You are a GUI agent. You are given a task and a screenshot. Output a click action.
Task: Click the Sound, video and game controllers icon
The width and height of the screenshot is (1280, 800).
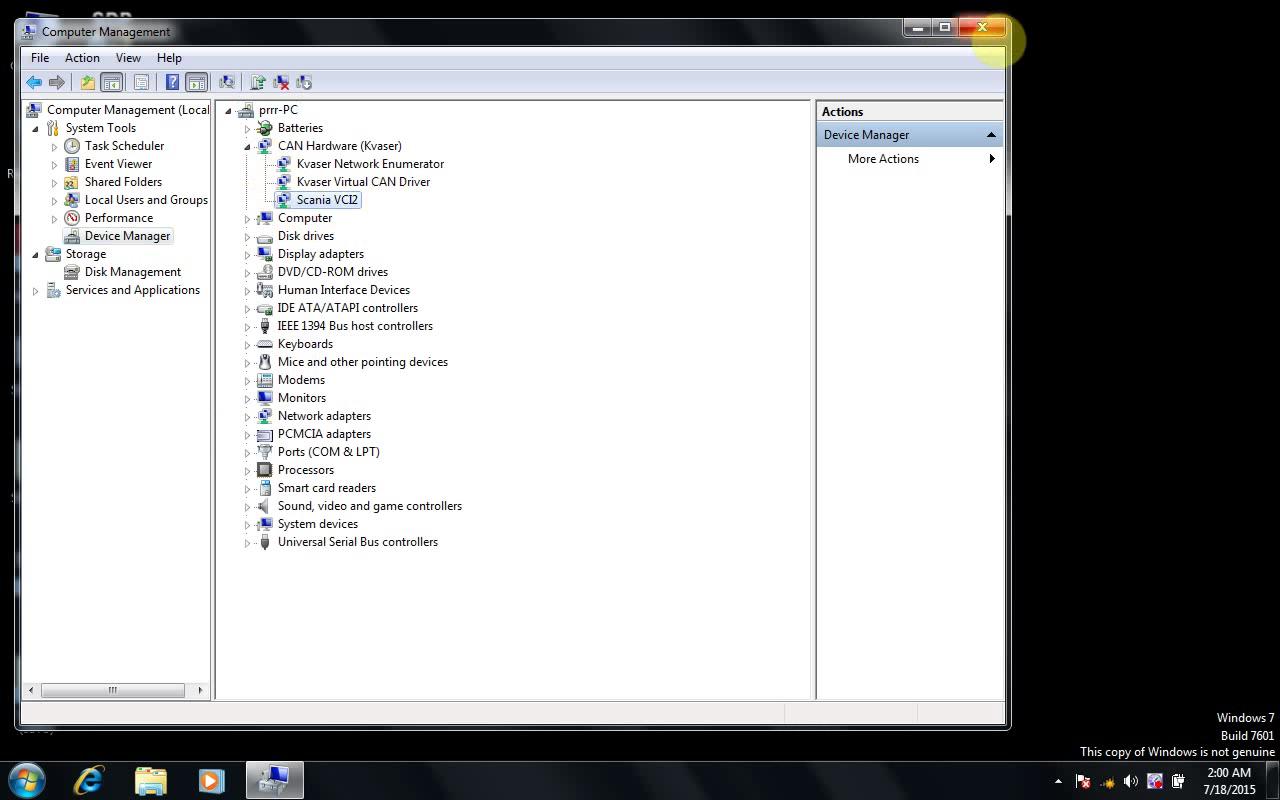[x=265, y=506]
